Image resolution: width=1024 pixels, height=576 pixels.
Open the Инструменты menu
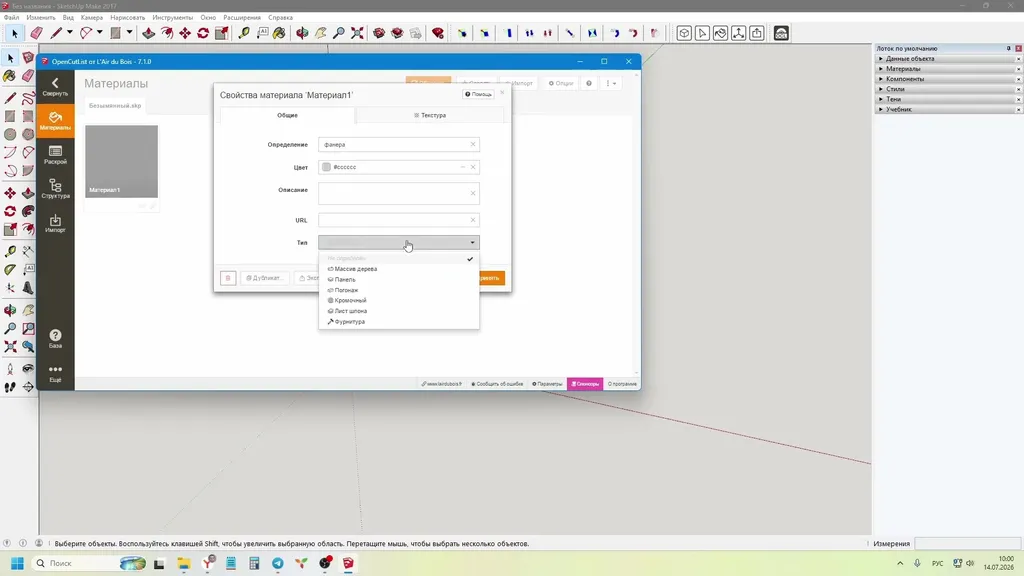tap(172, 18)
